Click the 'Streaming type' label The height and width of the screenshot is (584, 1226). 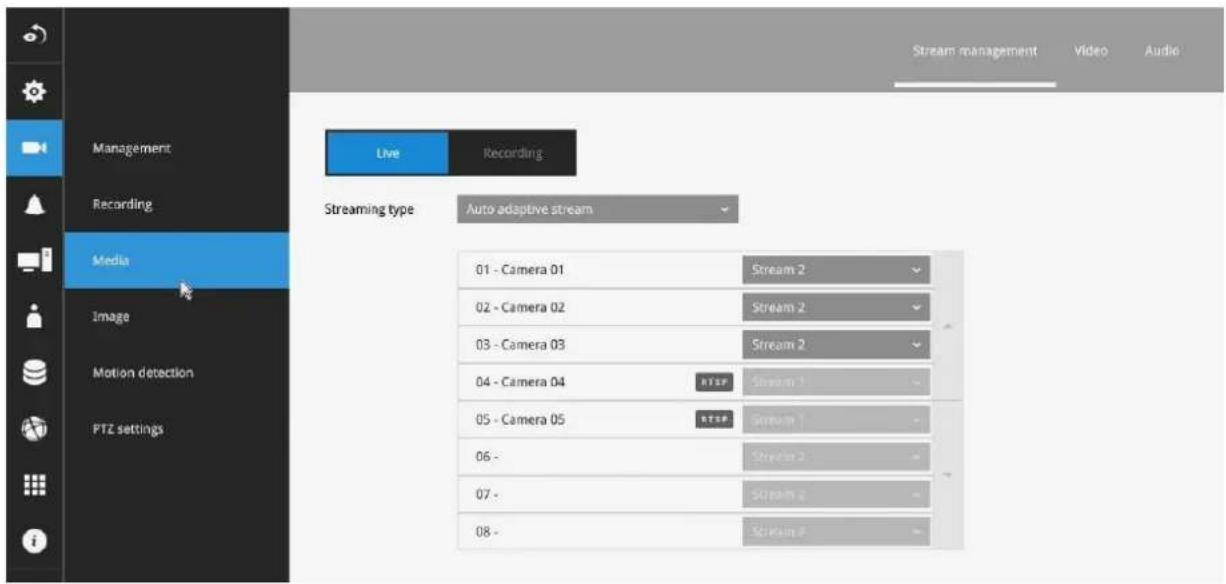click(x=369, y=210)
